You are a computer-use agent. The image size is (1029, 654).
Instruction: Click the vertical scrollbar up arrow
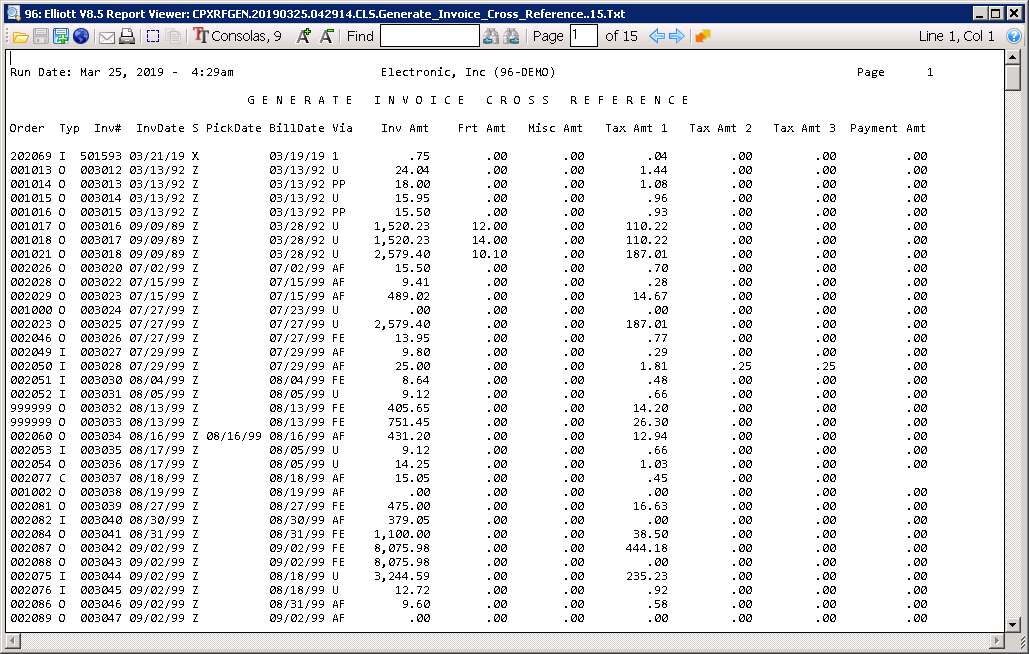(1013, 58)
